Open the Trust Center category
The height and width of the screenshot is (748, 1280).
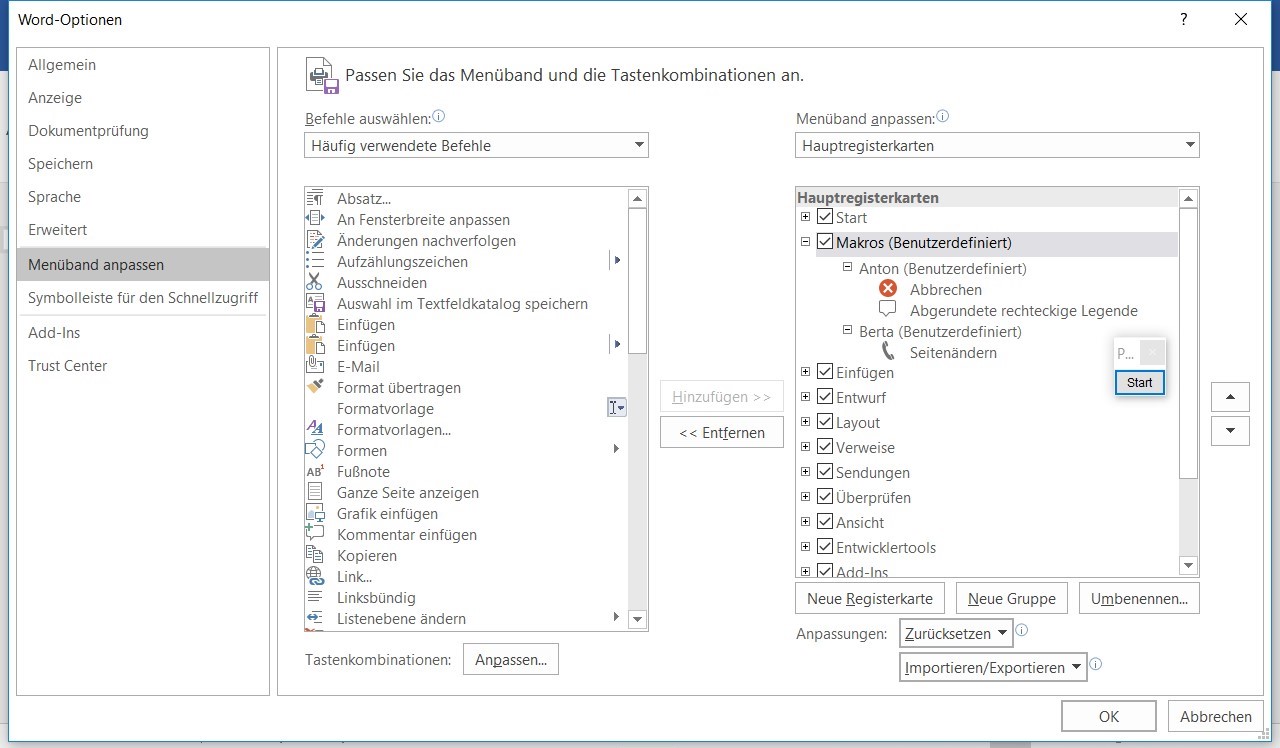(143, 365)
